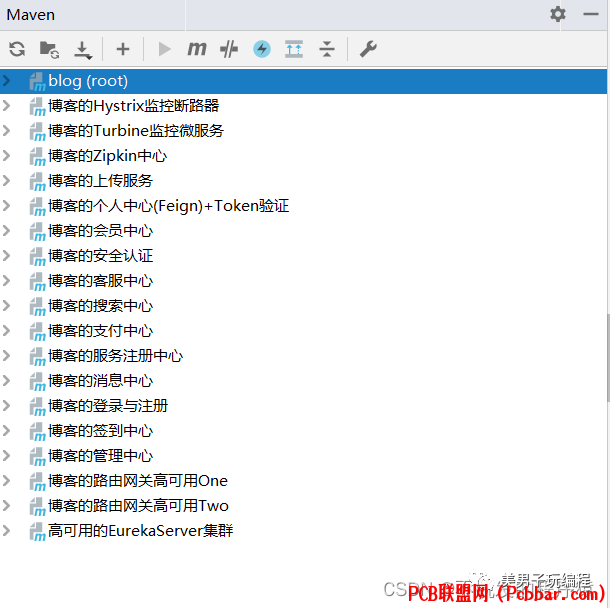Toggle offline mode lightning icon
The height and width of the screenshot is (608, 610).
[262, 49]
